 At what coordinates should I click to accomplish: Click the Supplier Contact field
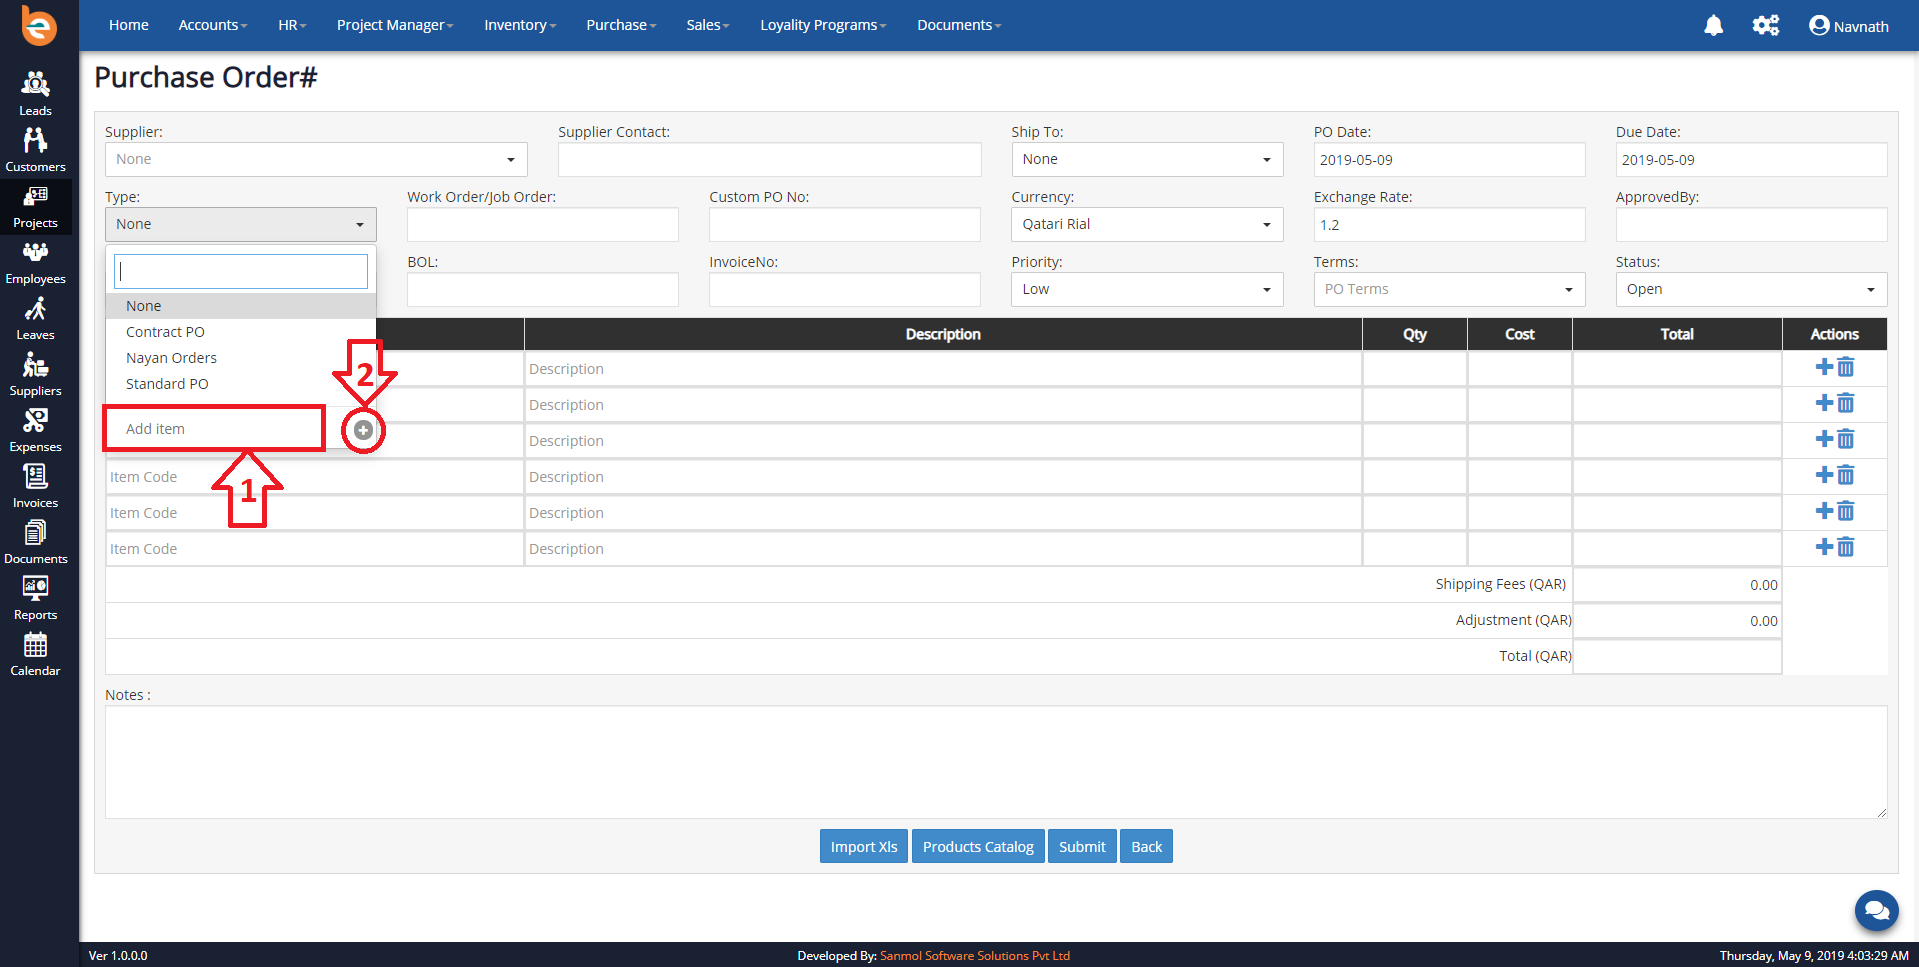click(x=770, y=160)
